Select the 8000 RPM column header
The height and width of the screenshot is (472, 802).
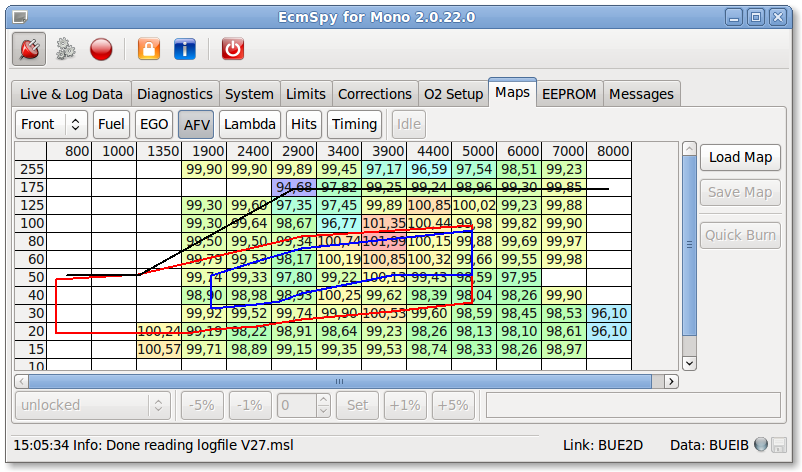[x=609, y=151]
